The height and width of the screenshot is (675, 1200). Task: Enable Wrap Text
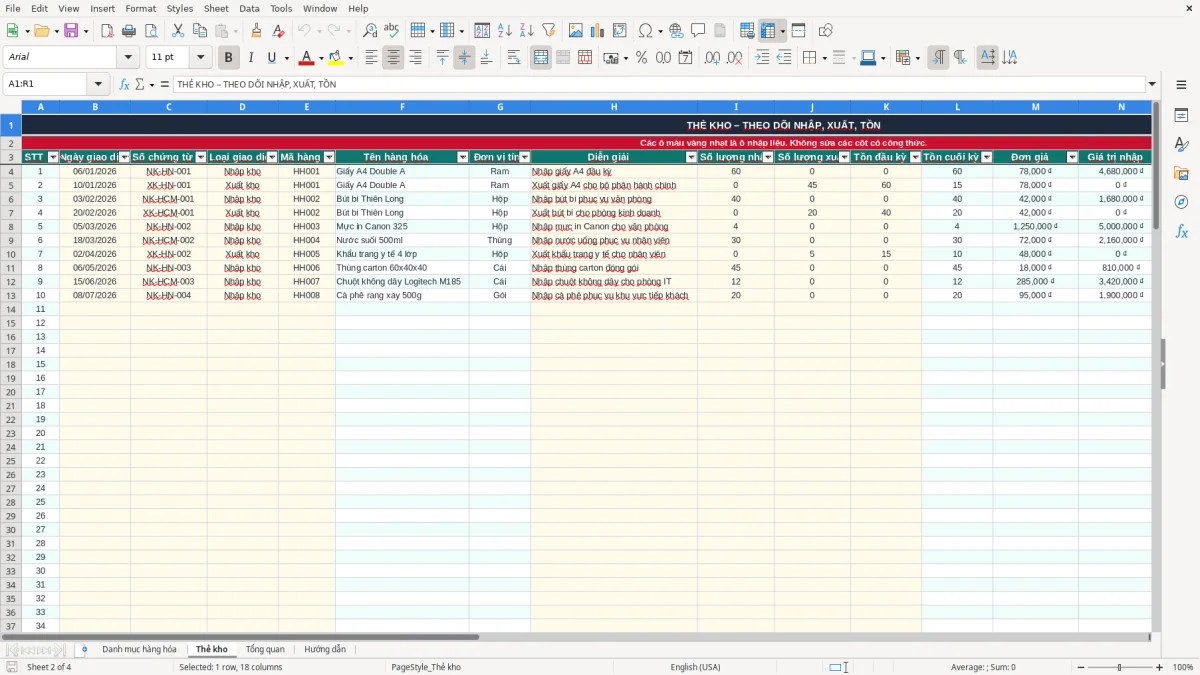point(514,58)
